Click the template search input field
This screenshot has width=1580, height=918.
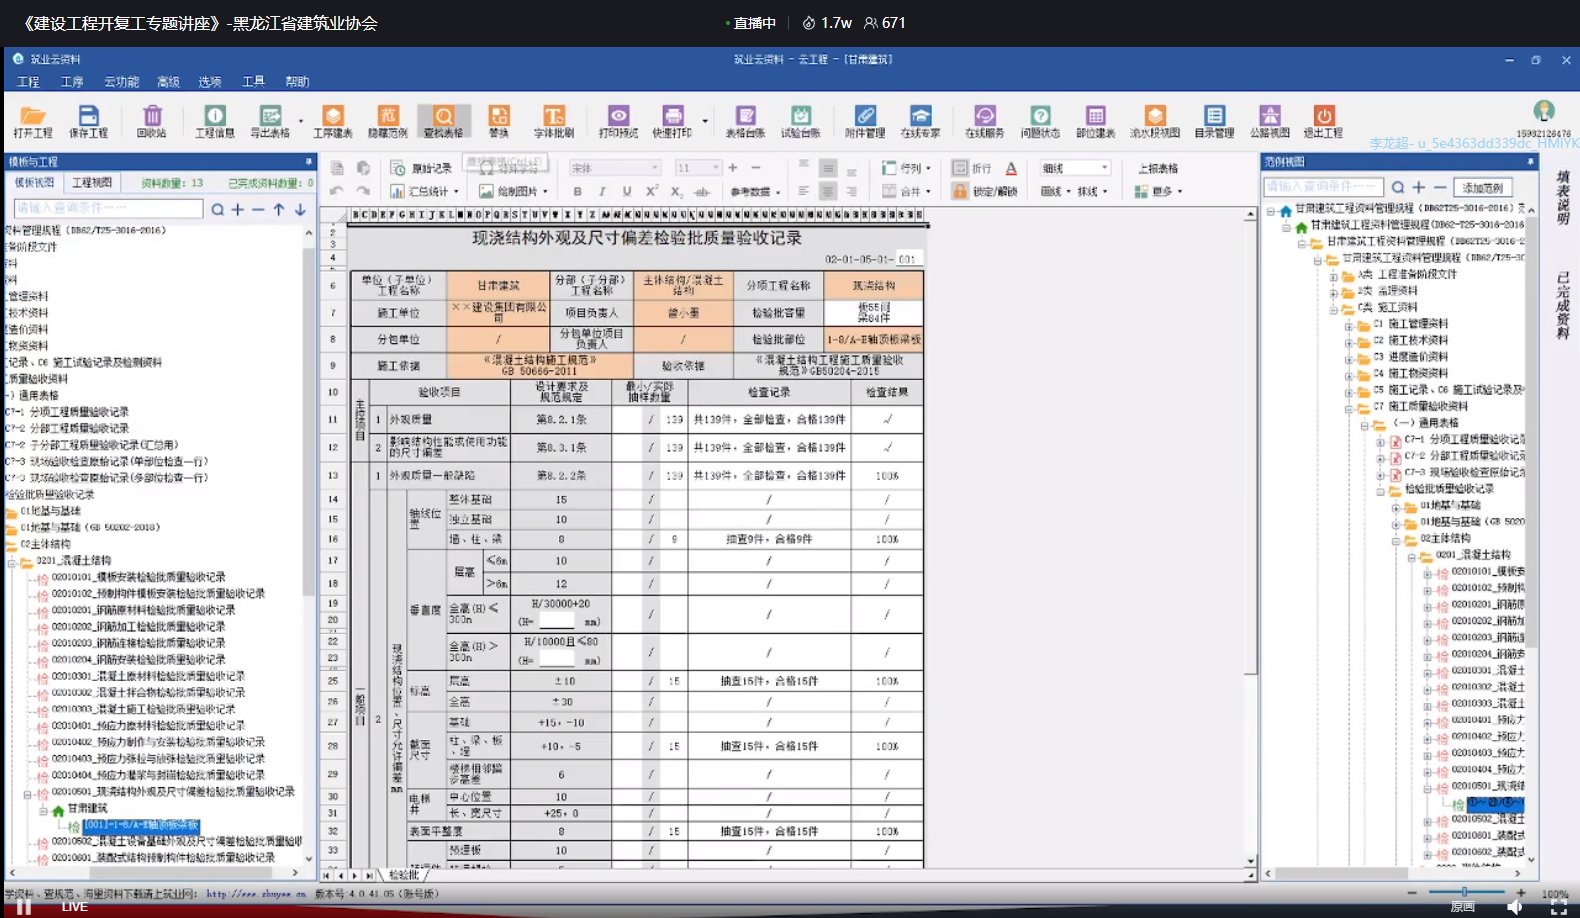pyautogui.click(x=108, y=208)
